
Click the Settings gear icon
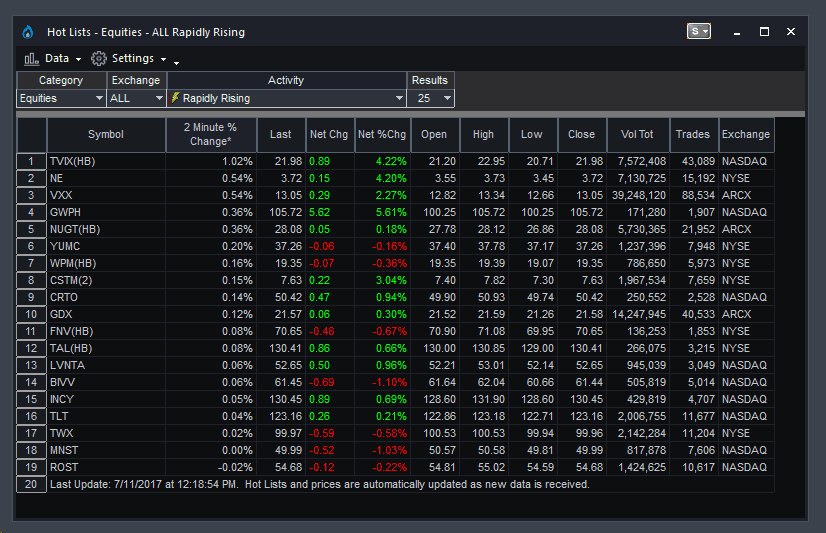pyautogui.click(x=99, y=59)
